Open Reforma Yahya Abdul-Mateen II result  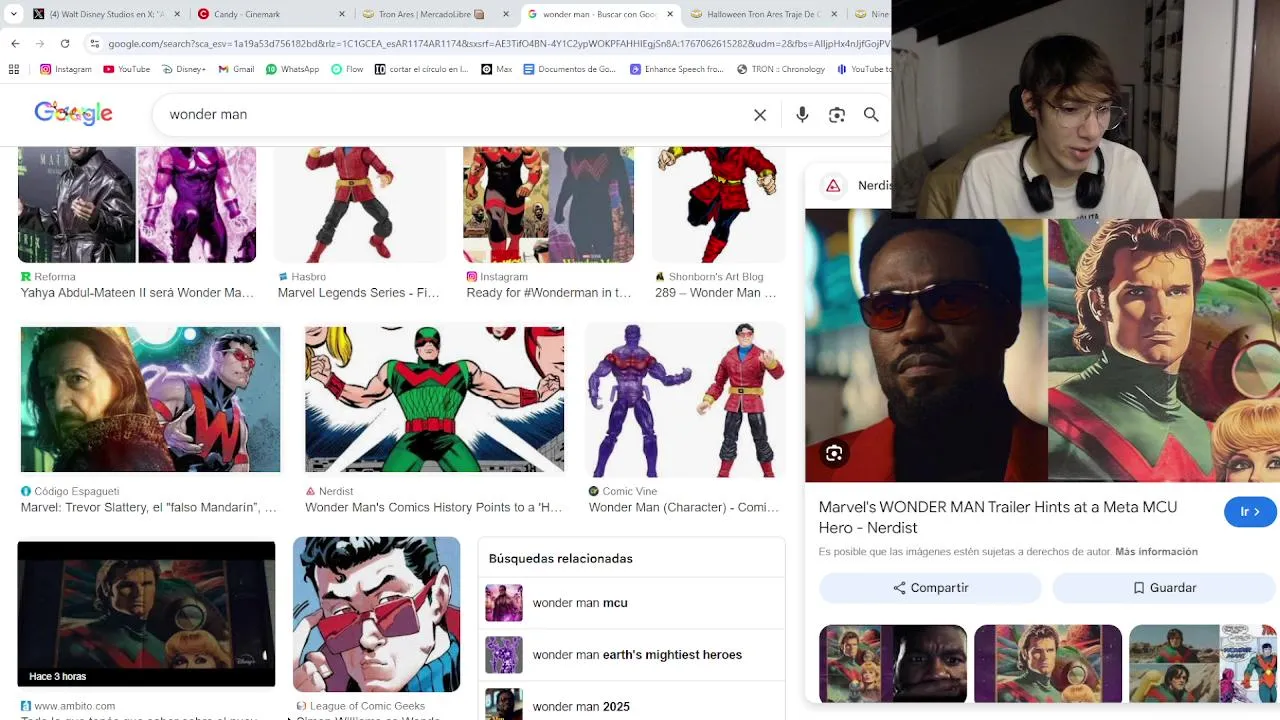click(137, 205)
